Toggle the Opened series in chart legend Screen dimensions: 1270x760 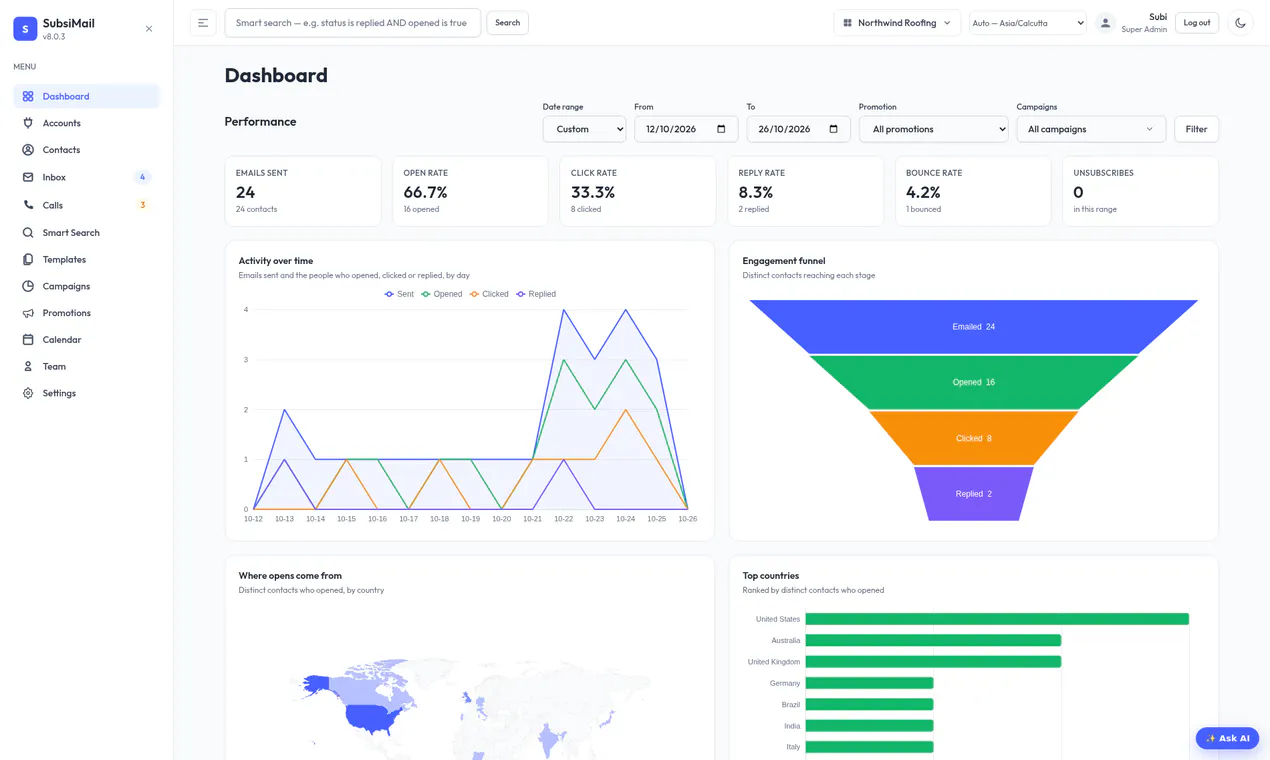(442, 294)
